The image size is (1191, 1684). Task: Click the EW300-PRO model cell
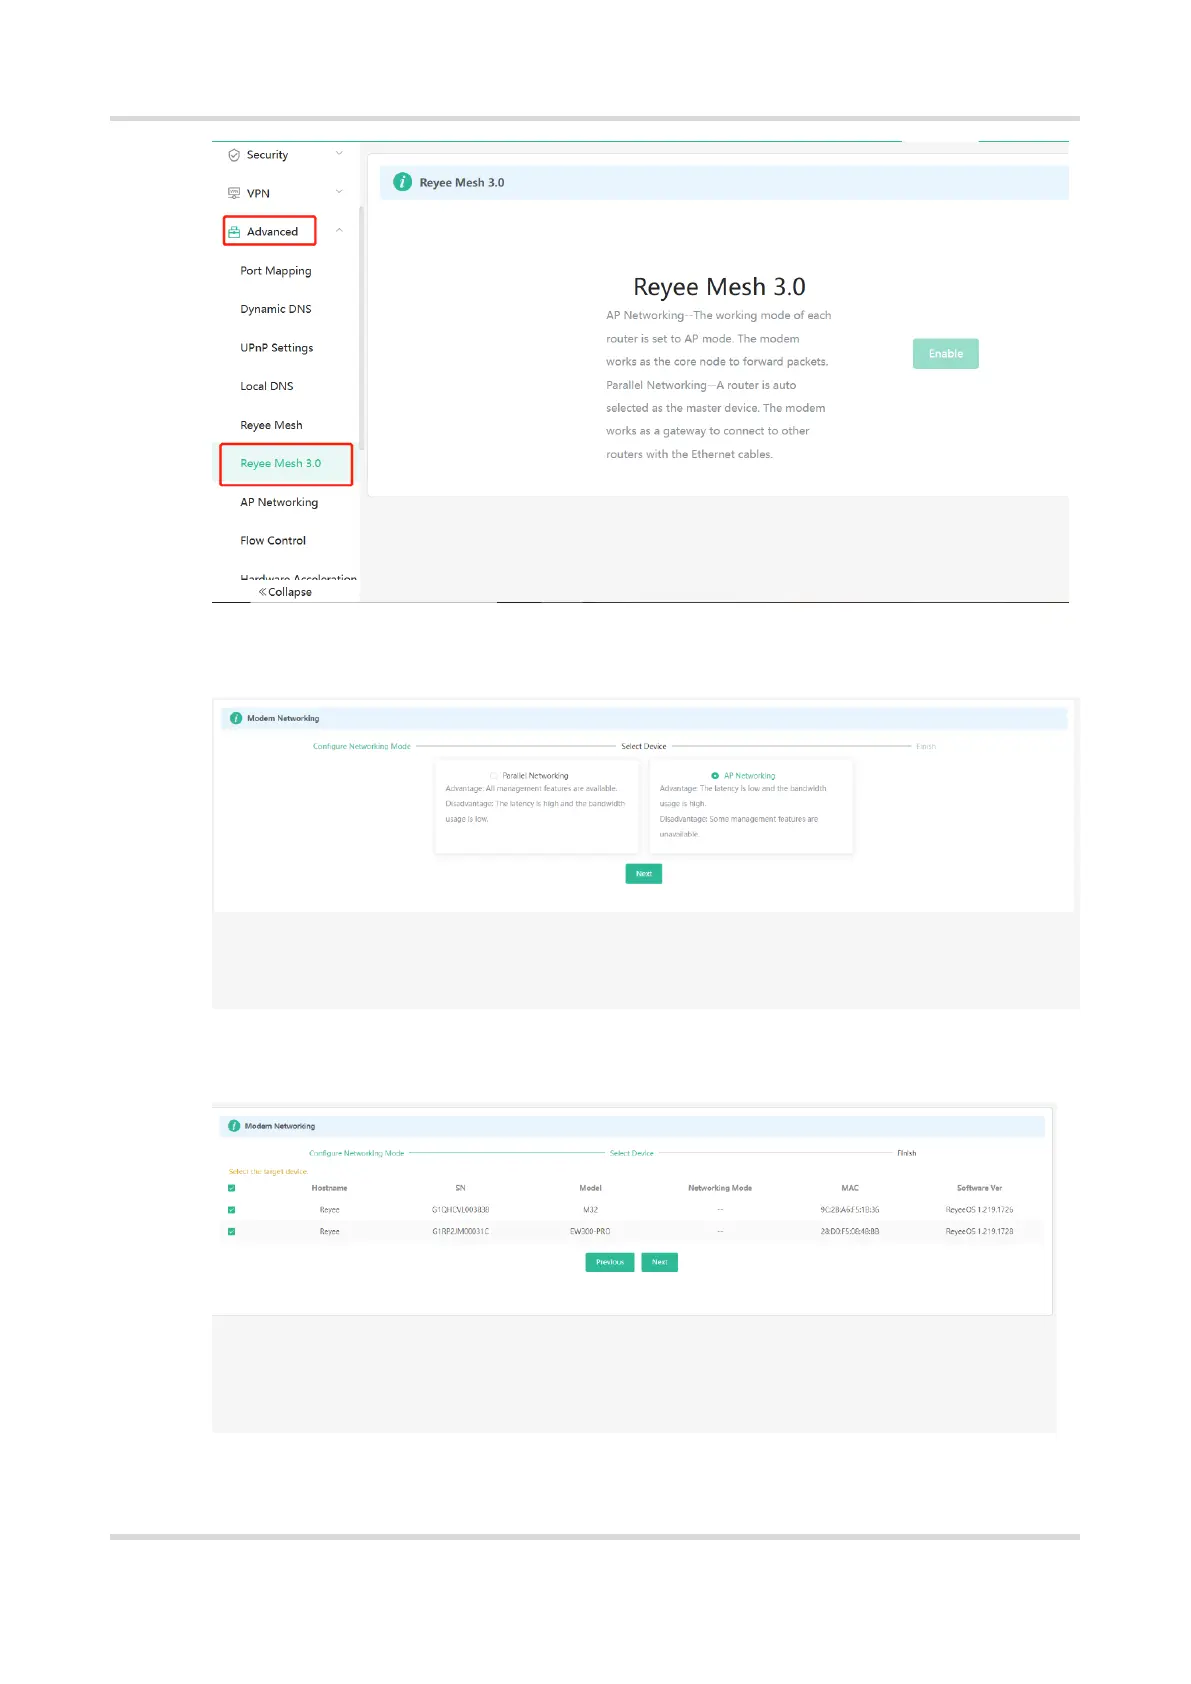590,1232
